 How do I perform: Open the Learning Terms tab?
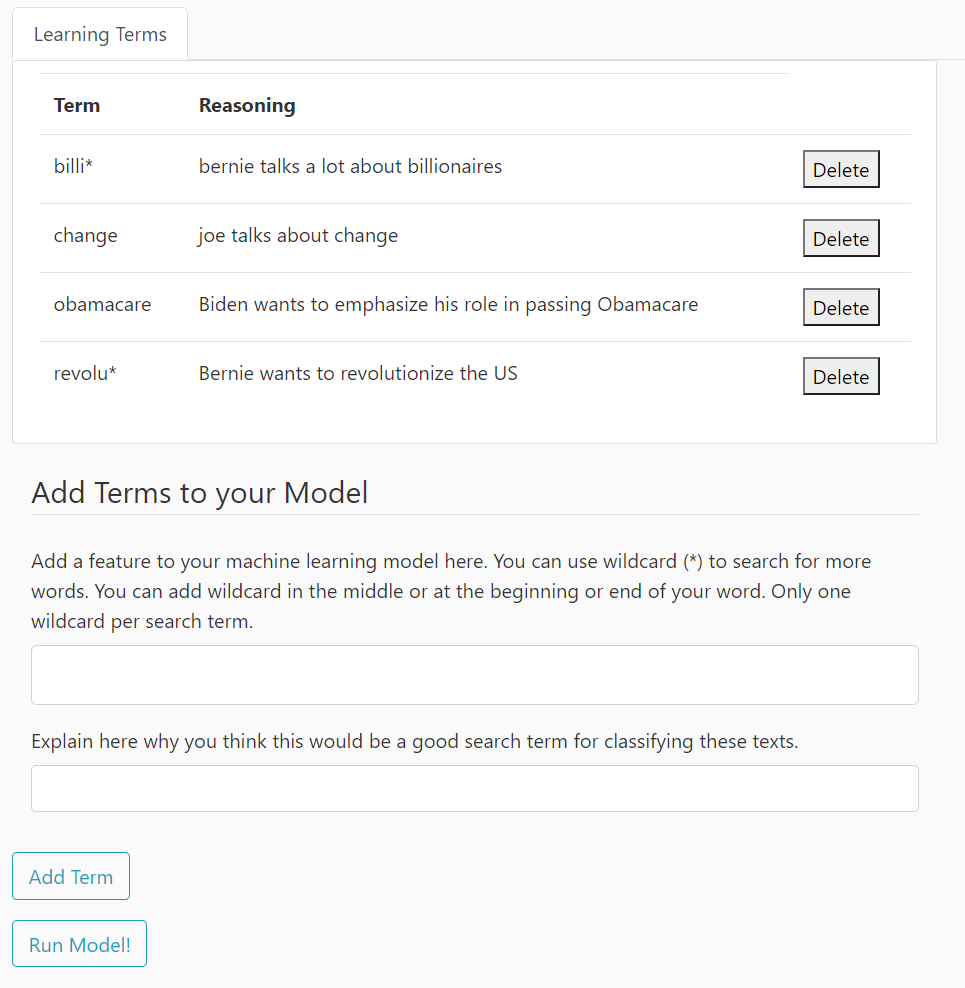coord(100,35)
